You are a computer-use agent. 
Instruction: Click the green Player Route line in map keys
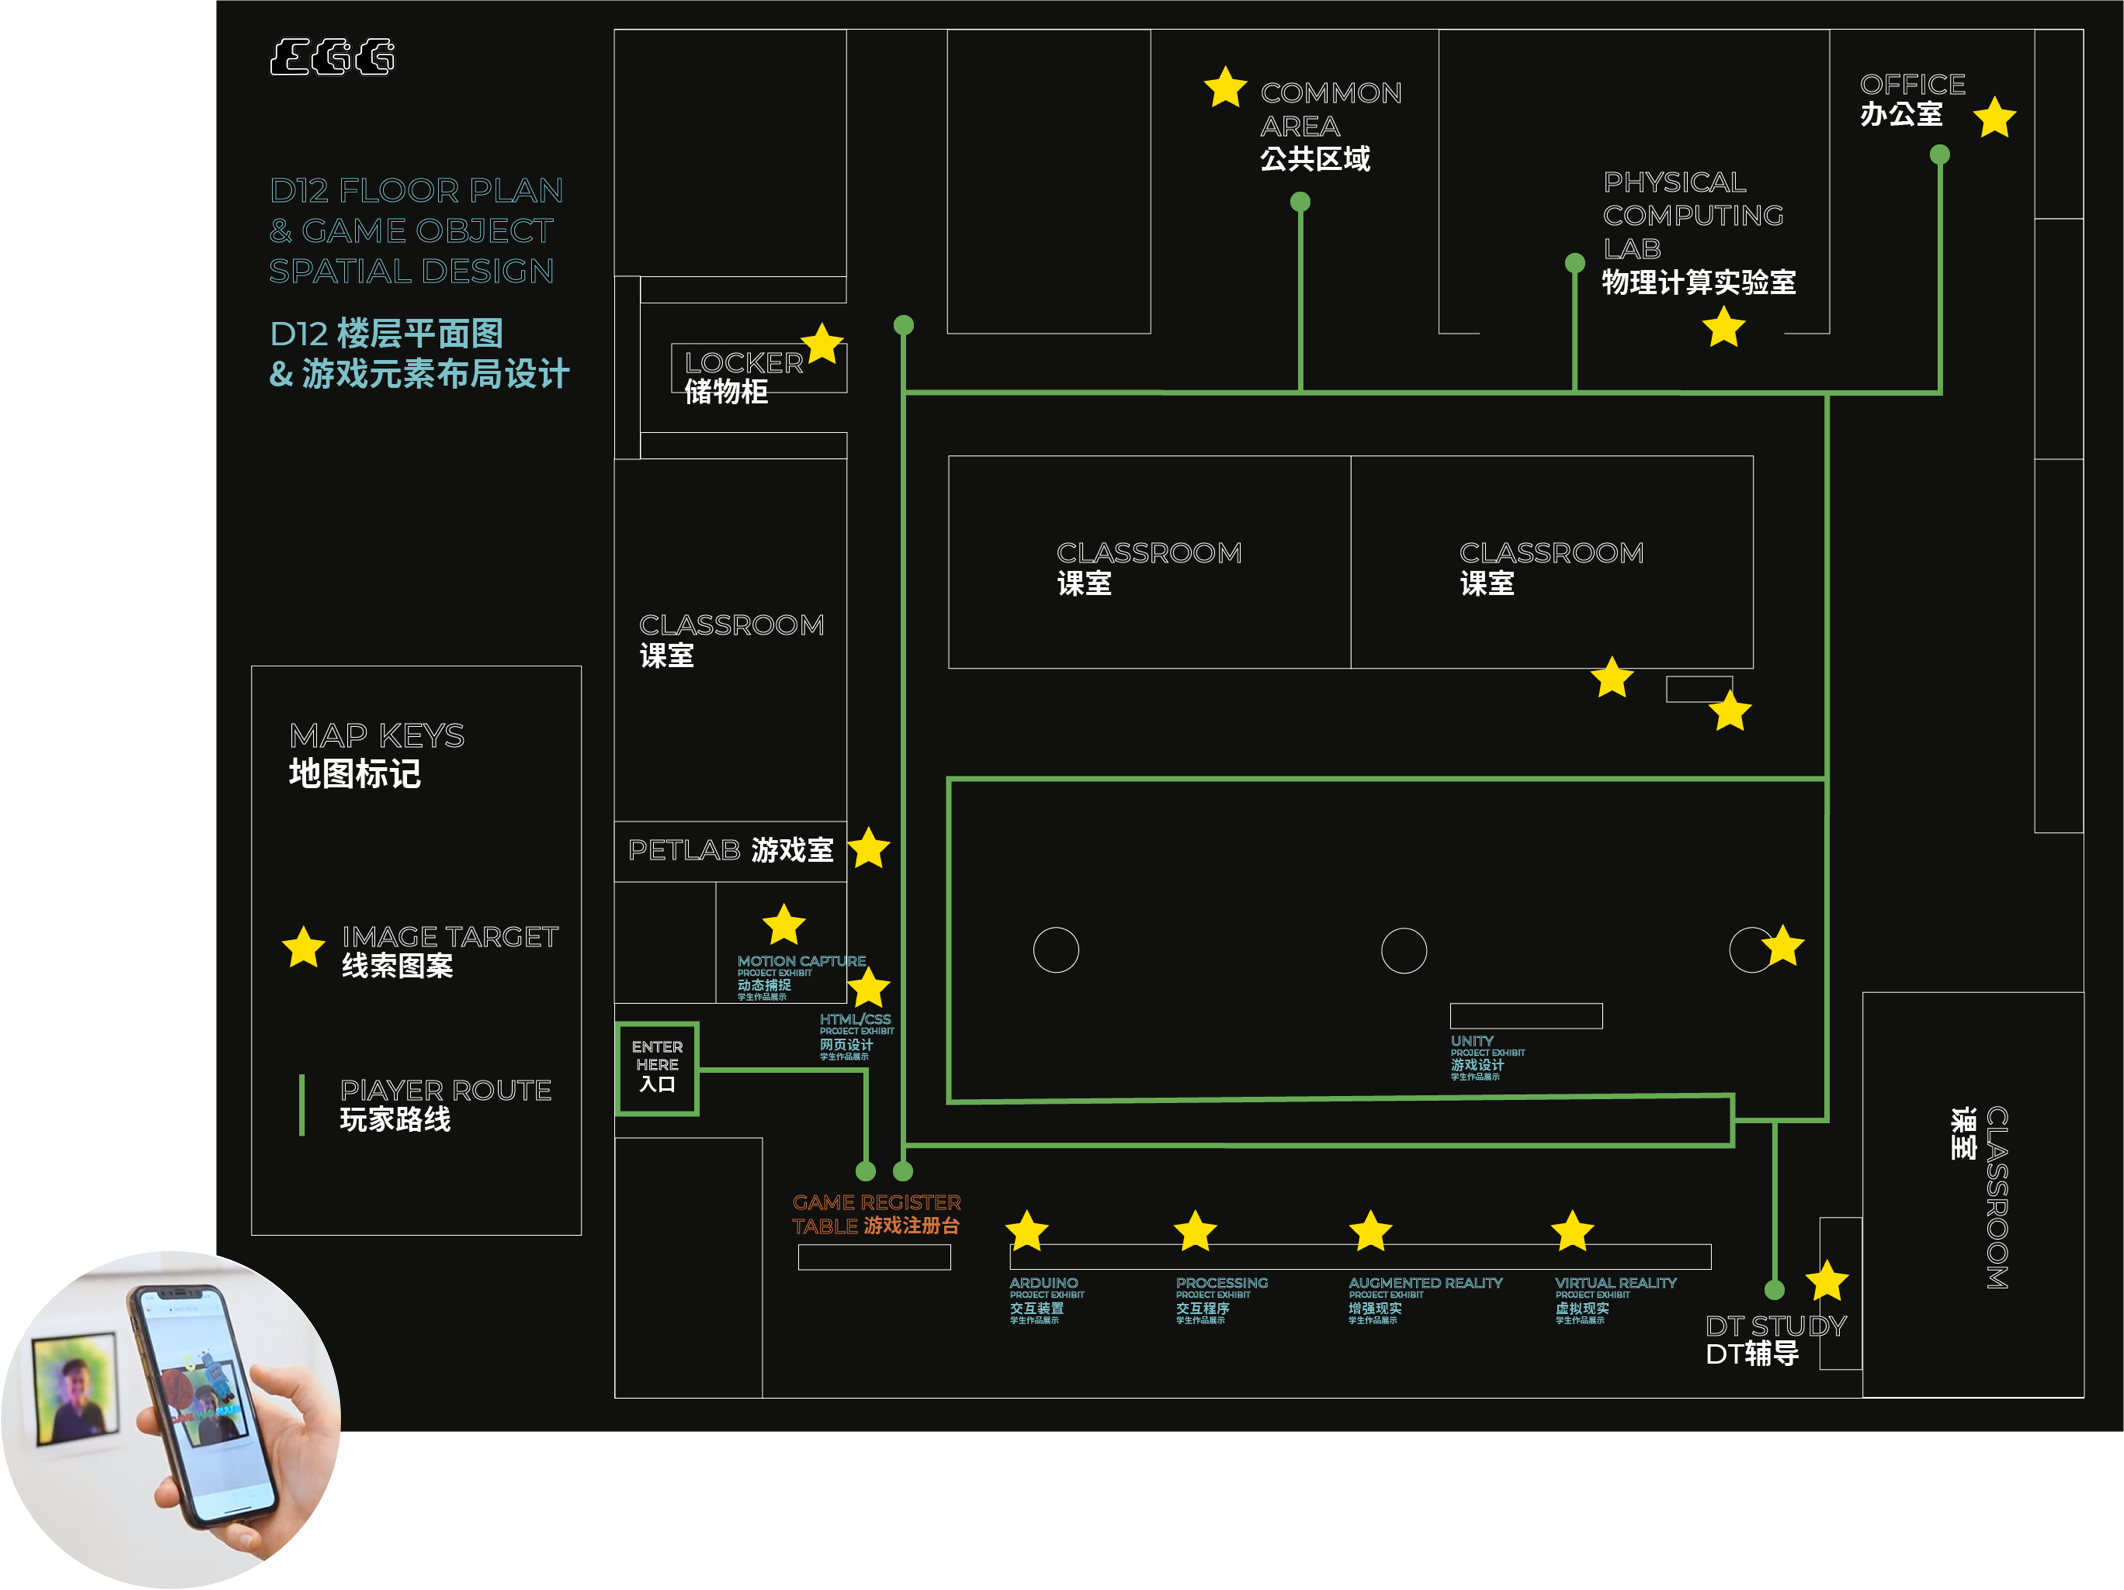tap(302, 1105)
